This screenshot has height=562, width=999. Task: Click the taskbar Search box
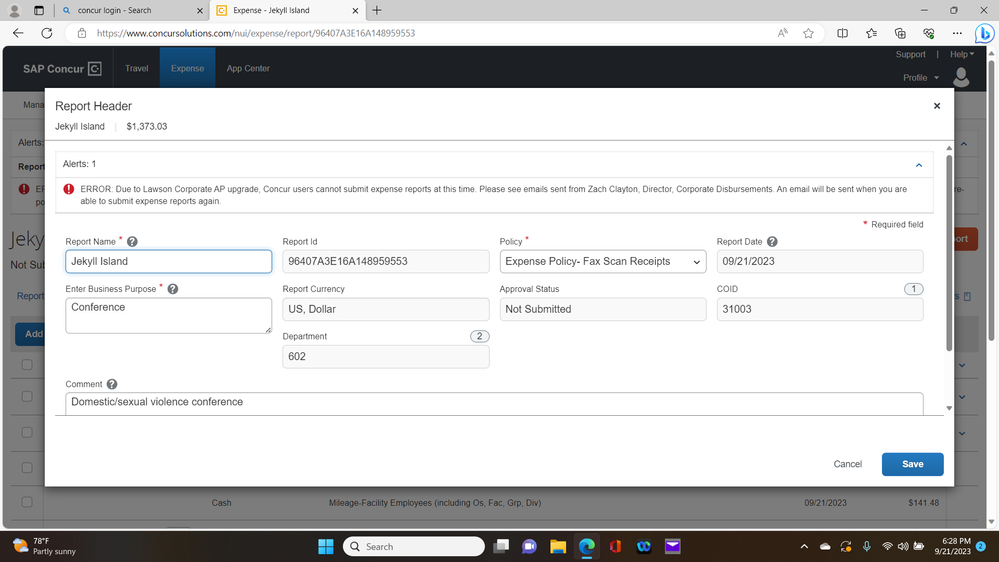[x=414, y=547]
